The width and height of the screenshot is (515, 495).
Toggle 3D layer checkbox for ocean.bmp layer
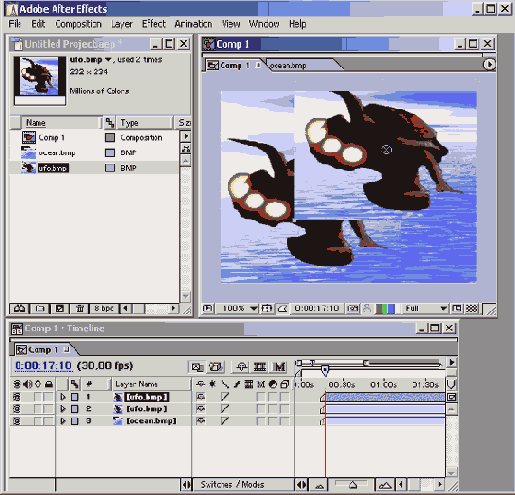284,421
